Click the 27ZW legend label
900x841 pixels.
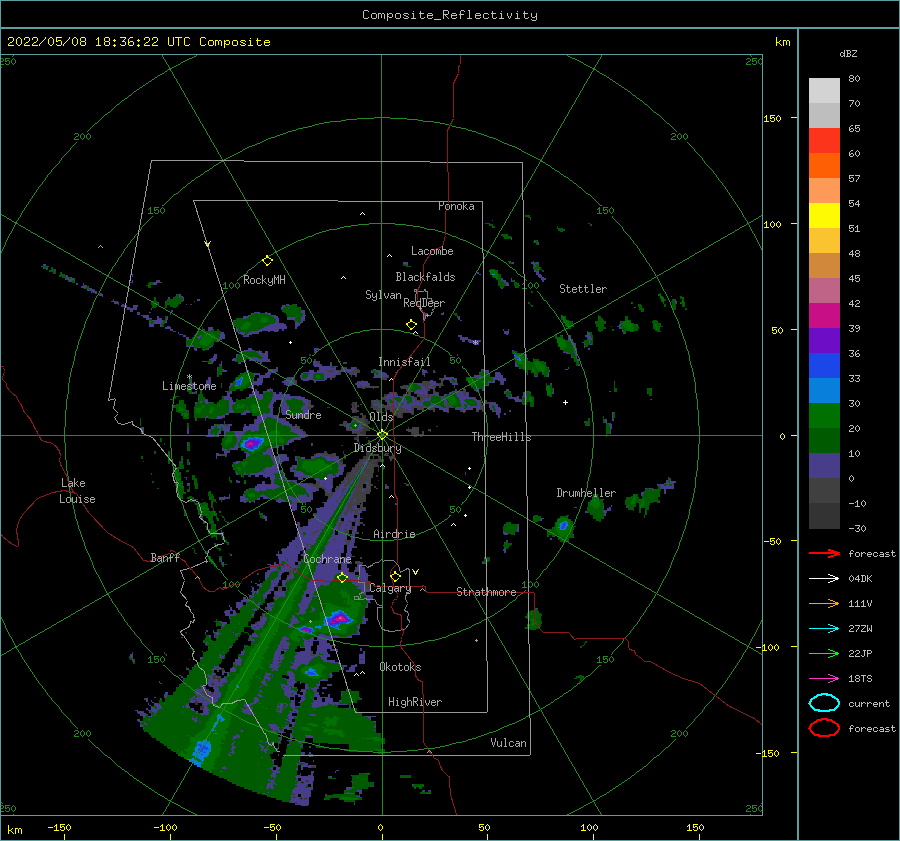pyautogui.click(x=860, y=629)
